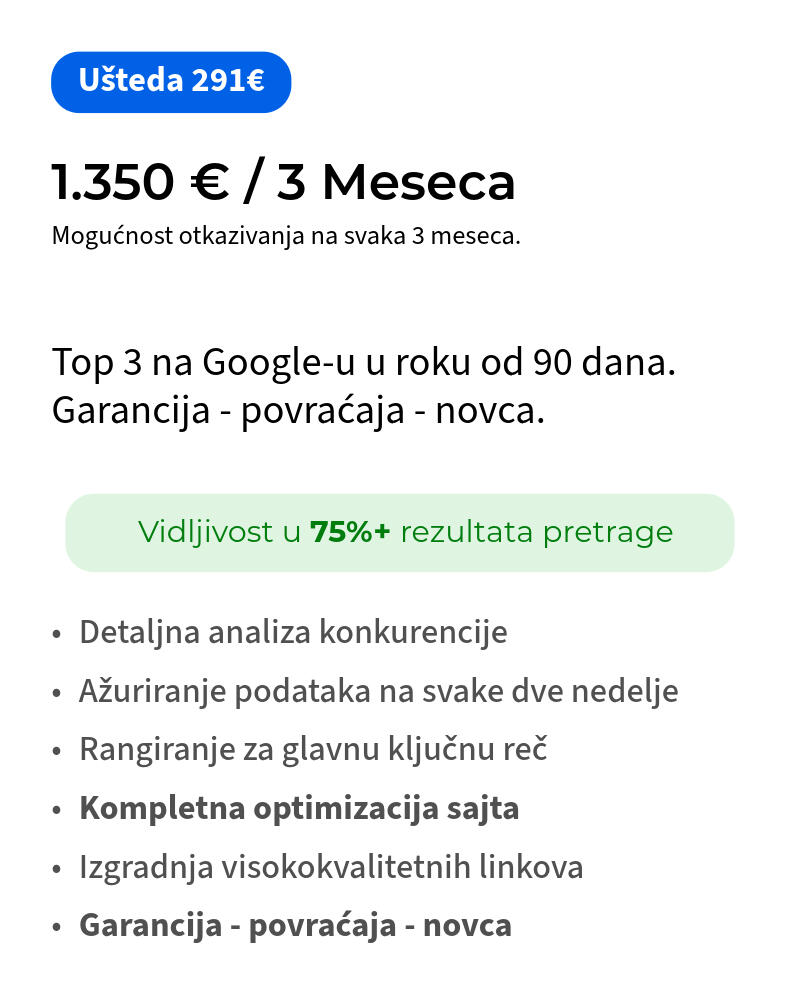Click the Garancija paragraph line ending with period
Screen dimensions: 800x1000
click(298, 411)
